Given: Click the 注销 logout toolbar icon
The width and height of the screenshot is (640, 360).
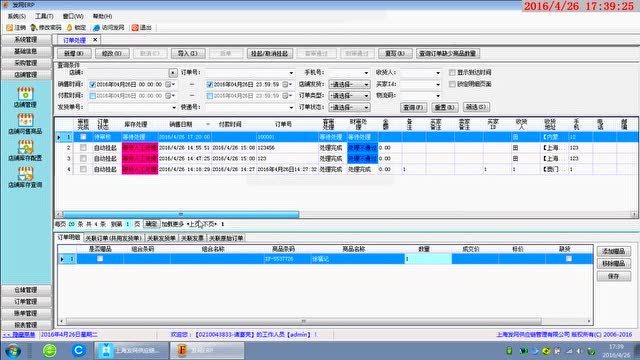Looking at the screenshot, I should click(16, 27).
